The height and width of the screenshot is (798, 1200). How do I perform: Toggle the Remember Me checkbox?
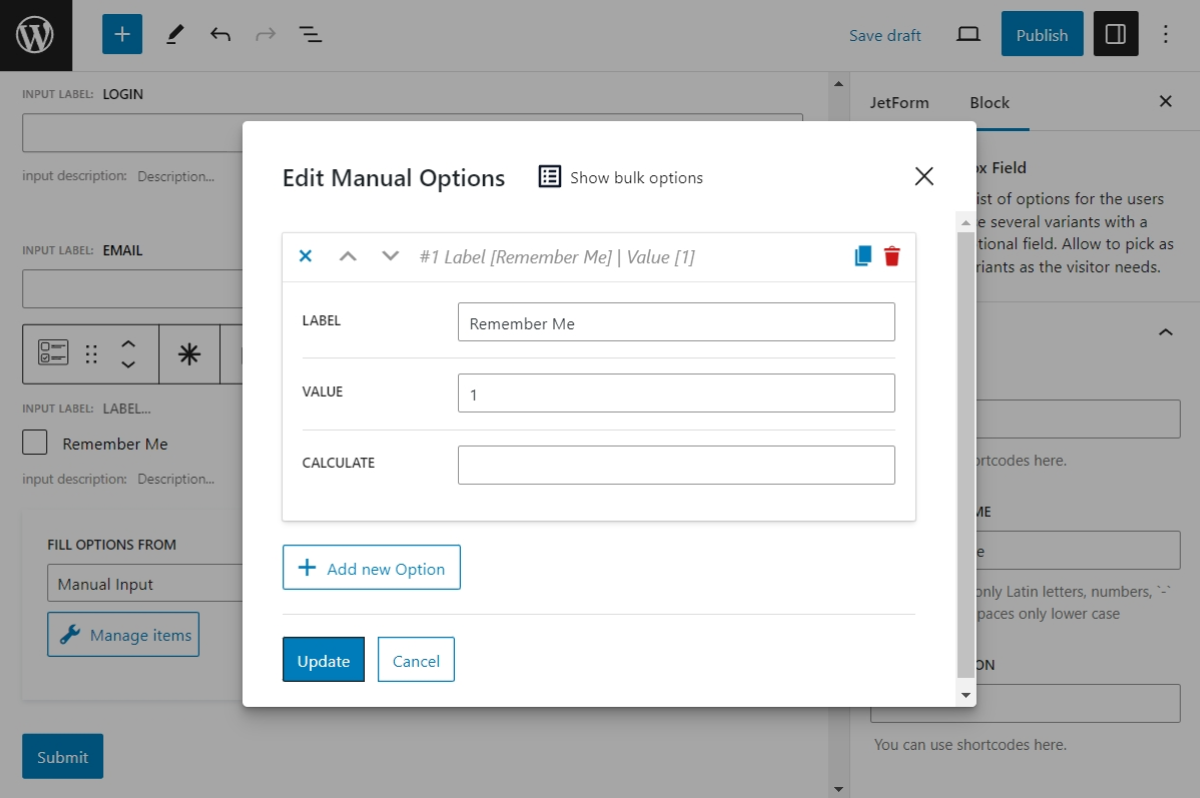[34, 441]
